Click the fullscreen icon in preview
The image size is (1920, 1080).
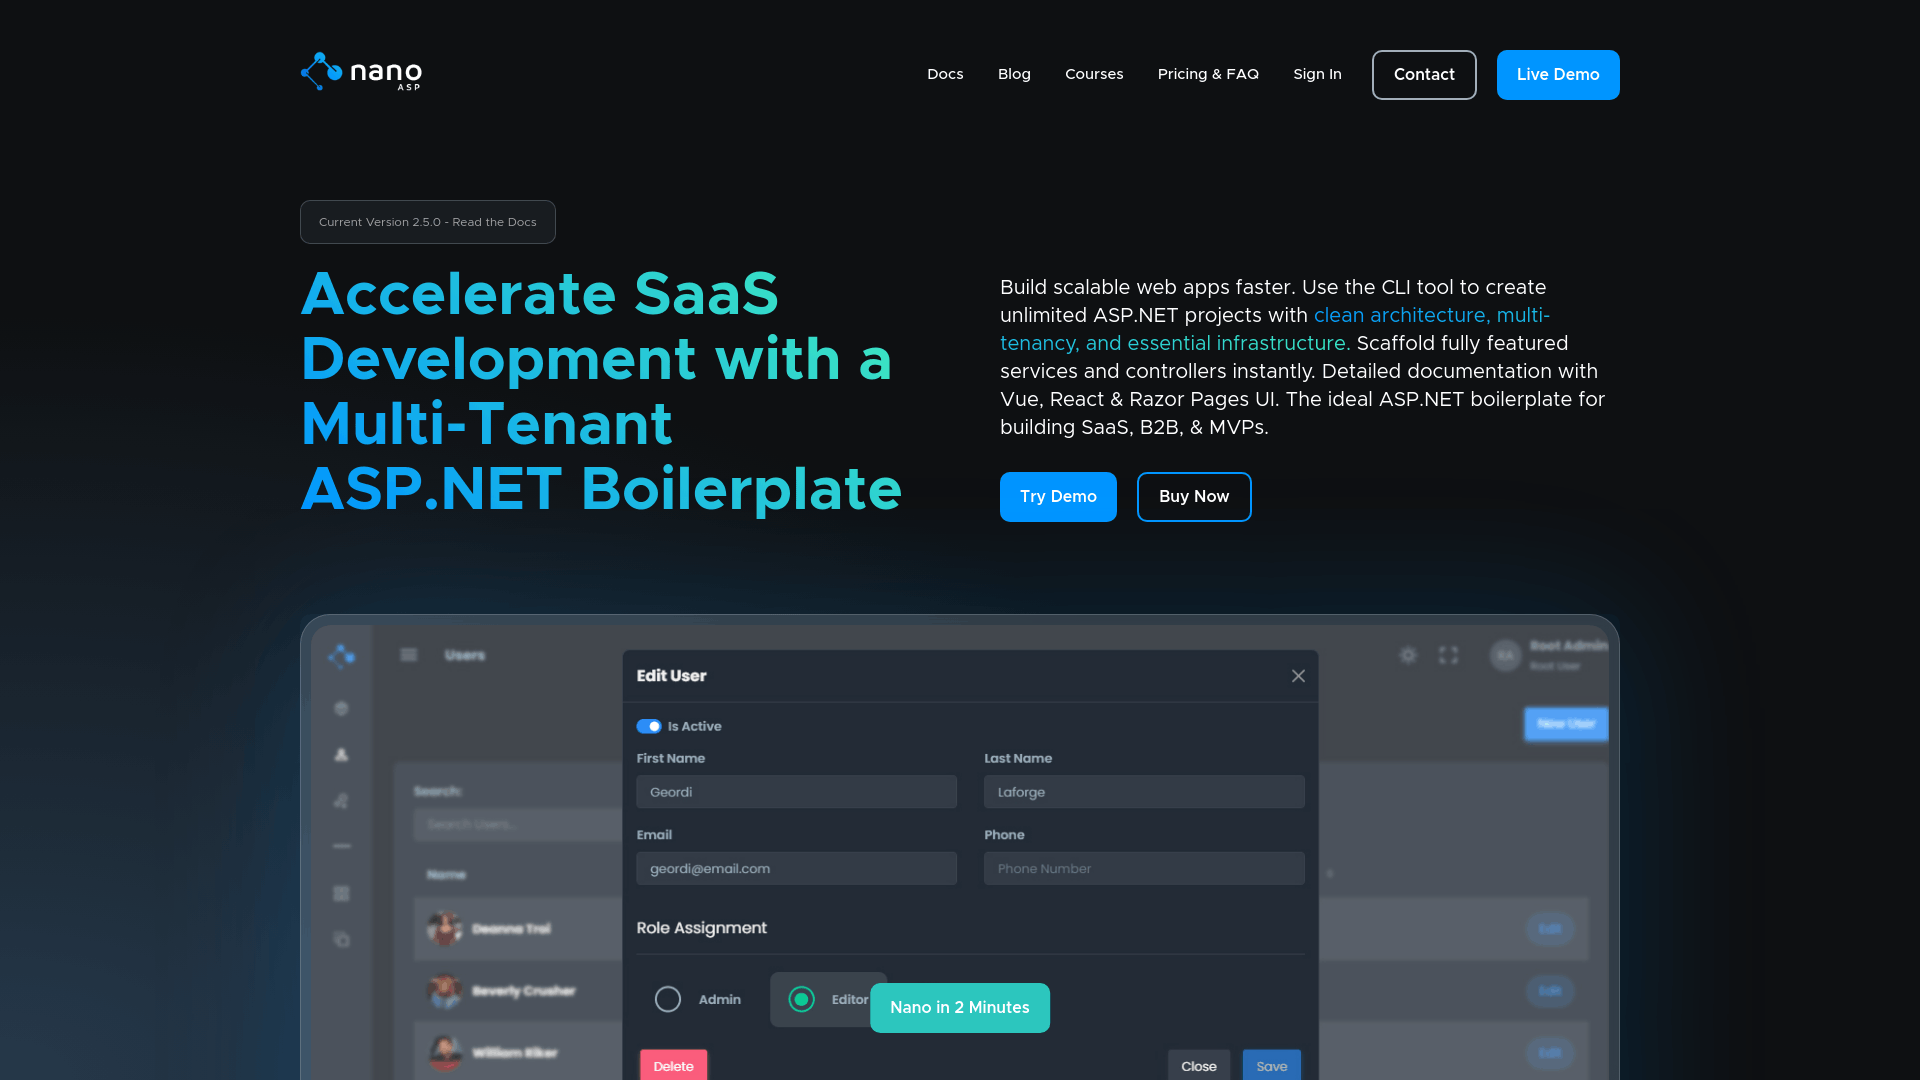coord(1448,655)
